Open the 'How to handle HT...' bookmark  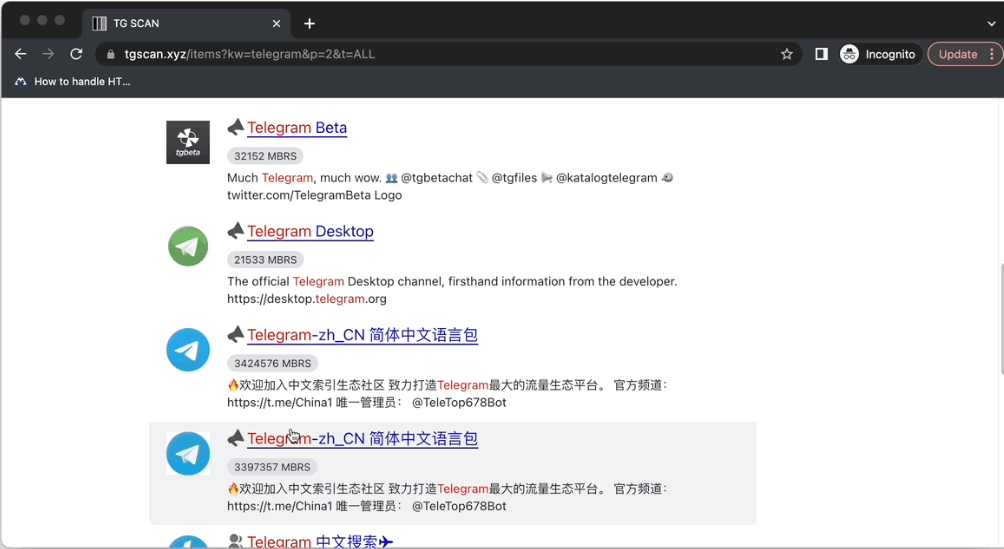point(72,81)
